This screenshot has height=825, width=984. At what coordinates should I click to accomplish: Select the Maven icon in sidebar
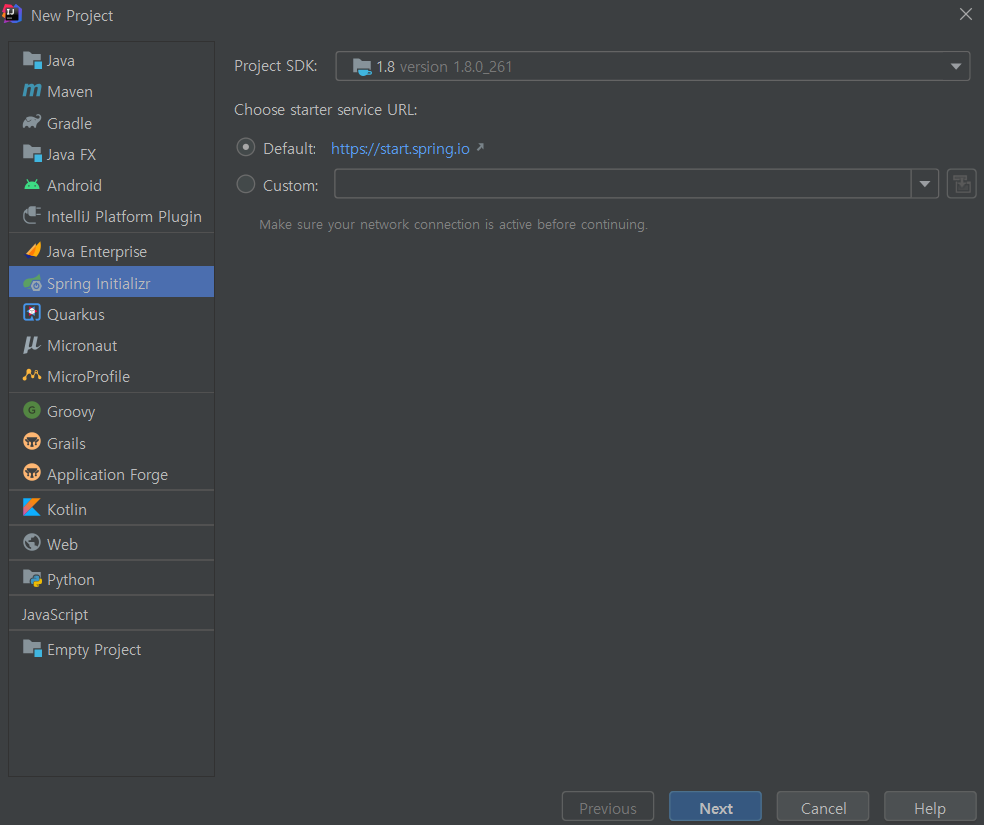click(32, 90)
